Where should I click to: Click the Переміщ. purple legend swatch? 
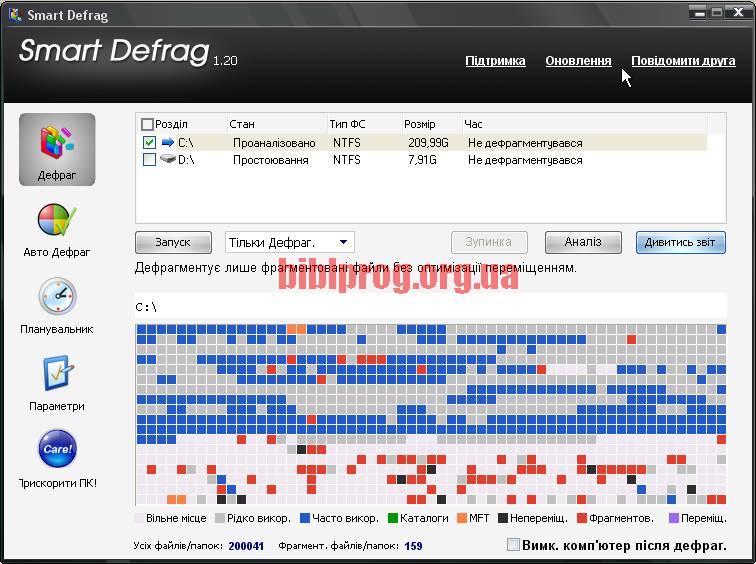tap(674, 518)
